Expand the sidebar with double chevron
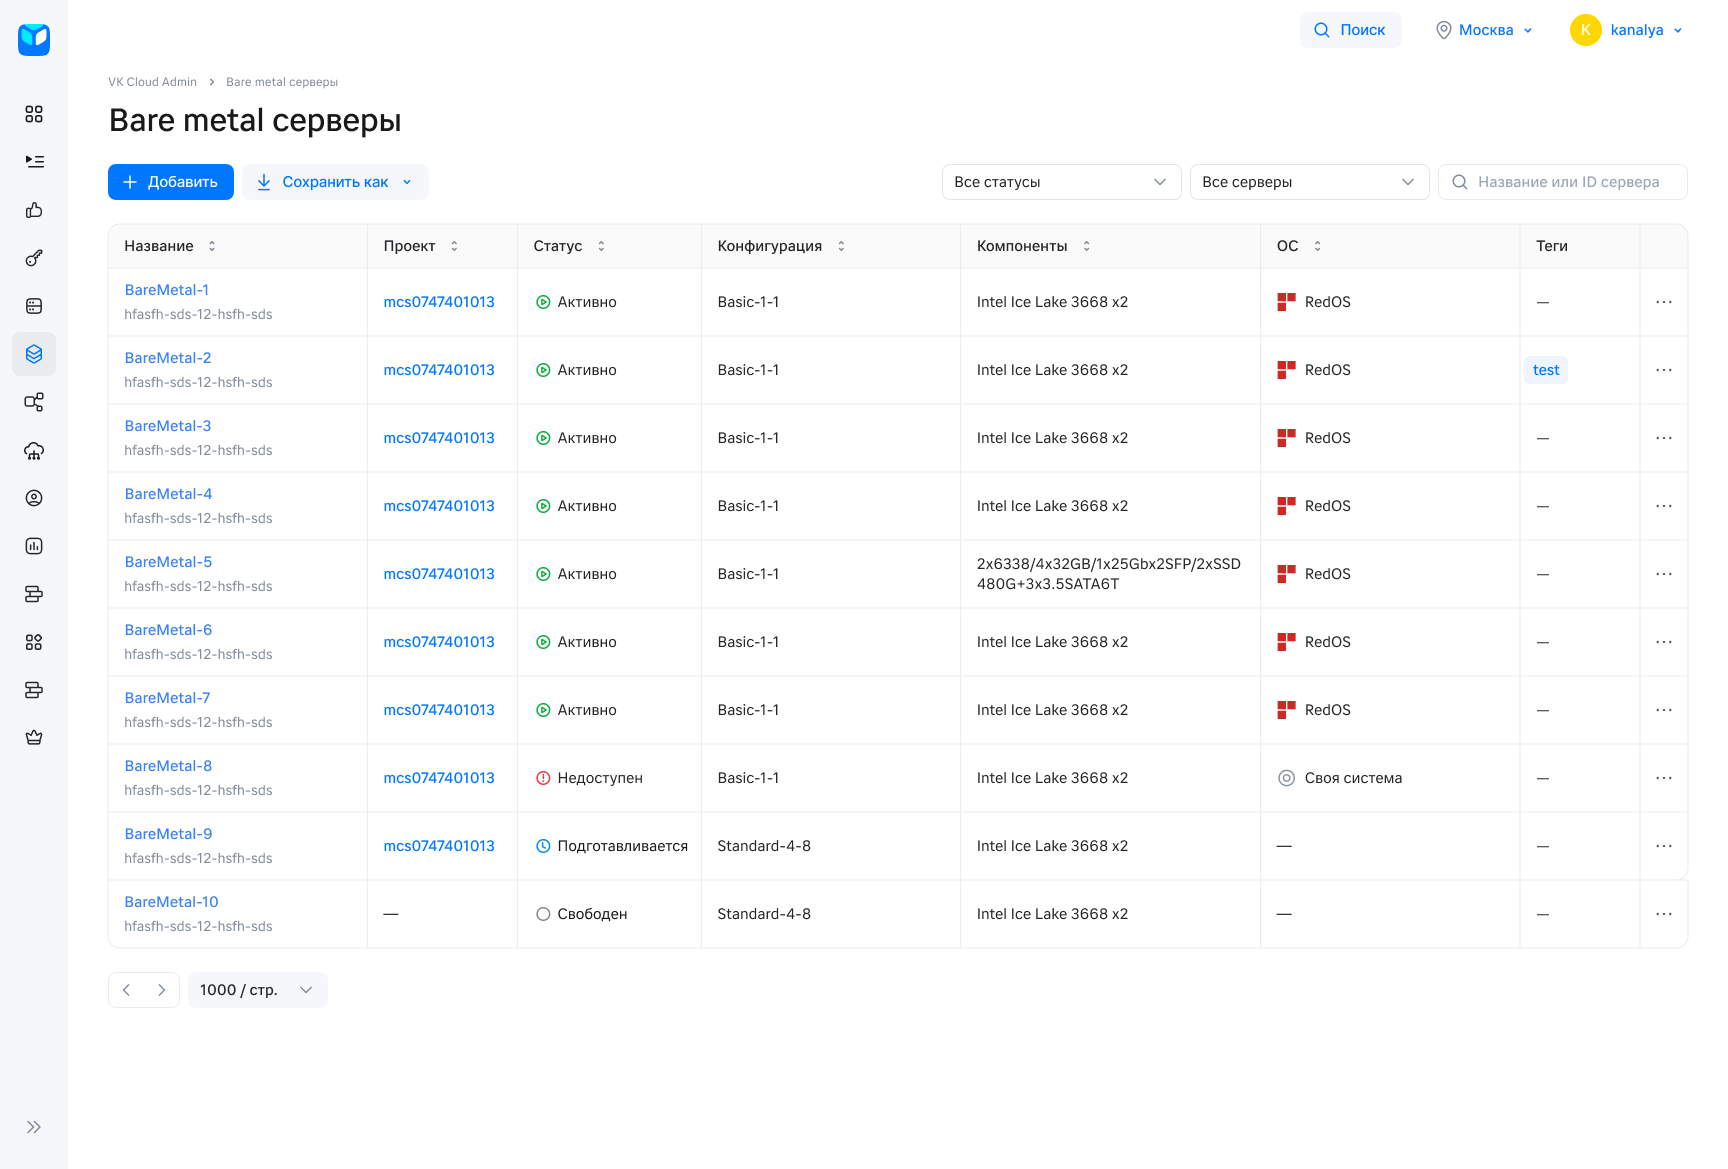 click(x=34, y=1127)
